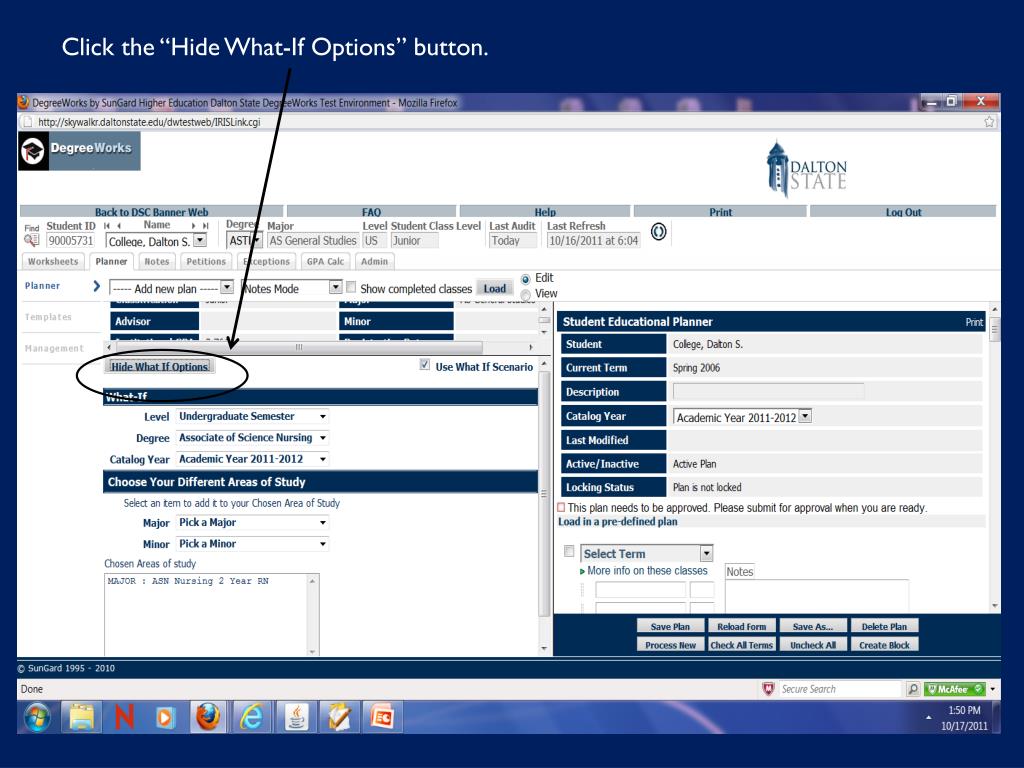Go to next student record arrow
The image size is (1024, 768).
pyautogui.click(x=193, y=226)
